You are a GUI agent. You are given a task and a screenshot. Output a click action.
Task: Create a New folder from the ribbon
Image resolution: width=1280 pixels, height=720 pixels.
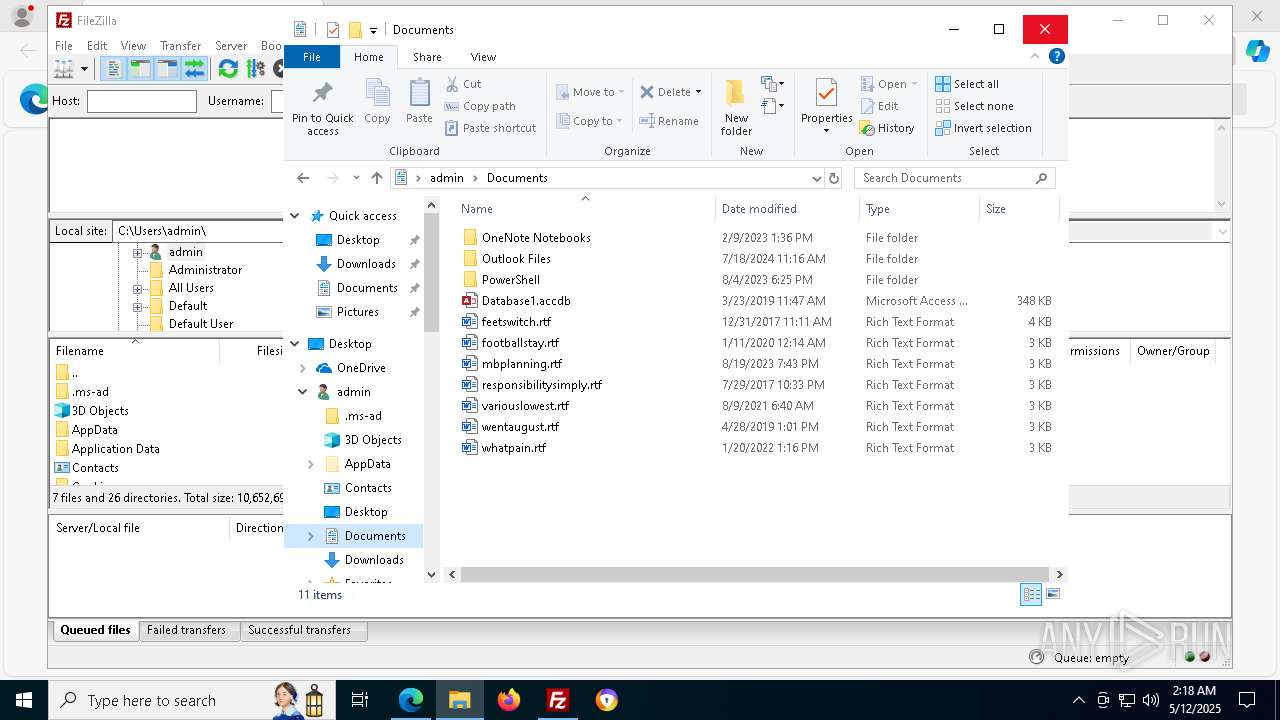[736, 108]
